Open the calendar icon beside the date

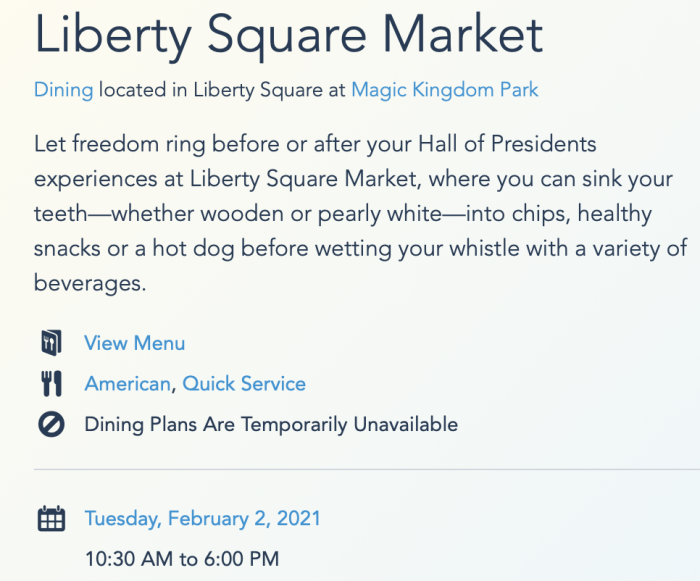click(51, 519)
